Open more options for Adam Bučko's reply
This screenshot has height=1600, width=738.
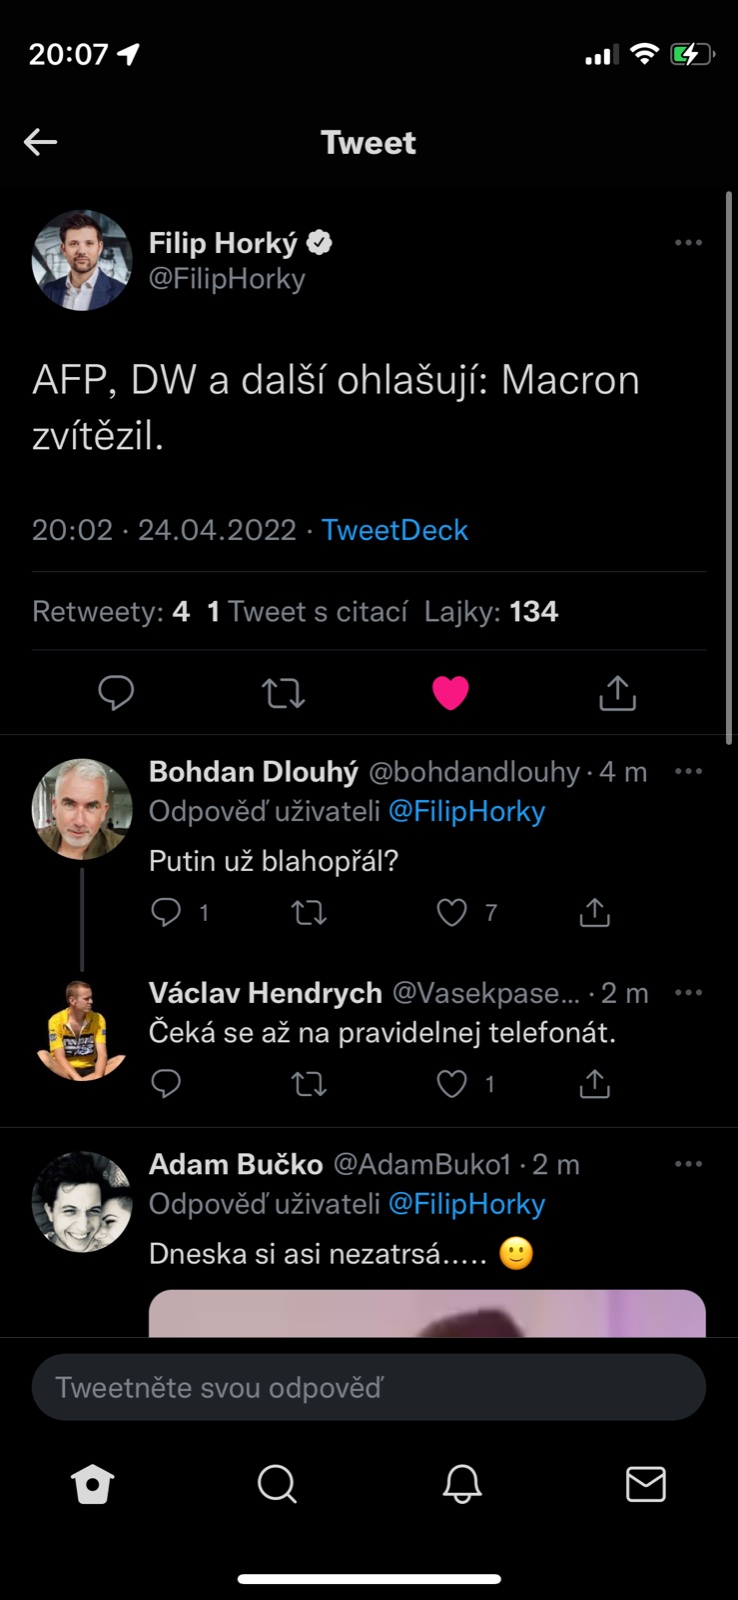pyautogui.click(x=688, y=1164)
